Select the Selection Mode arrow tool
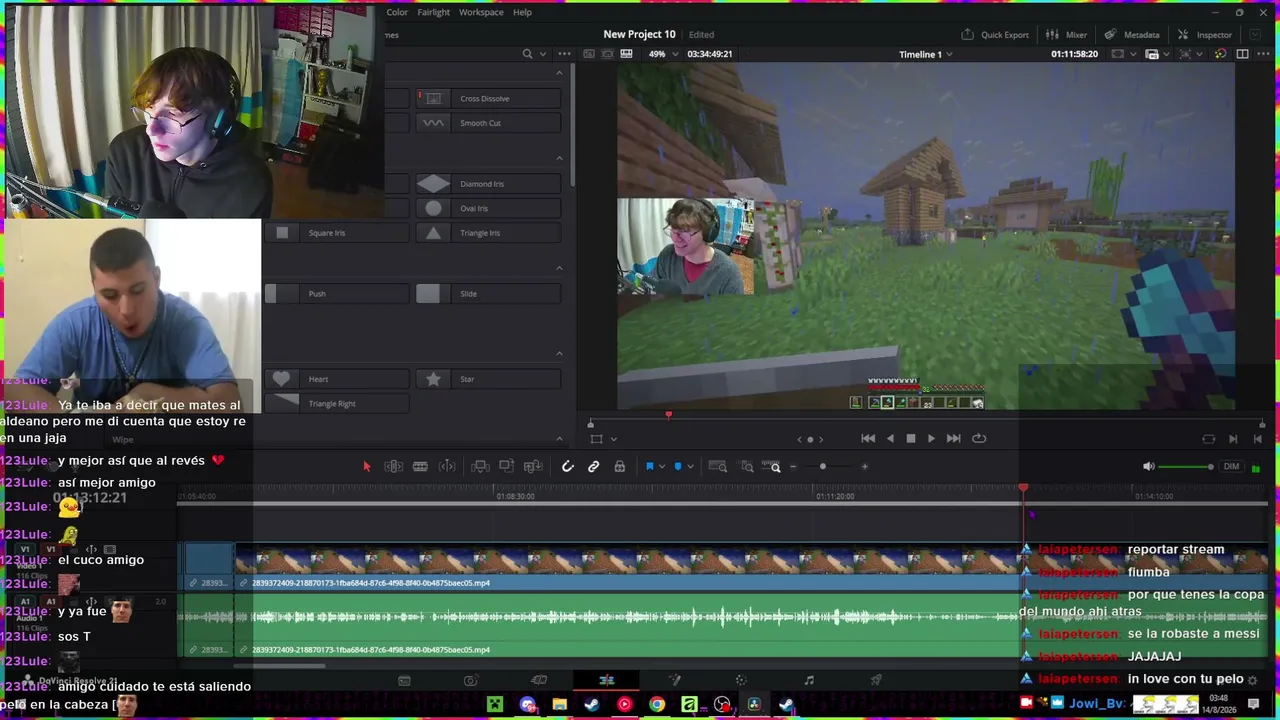Screen dimensions: 1280x720 click(x=366, y=466)
